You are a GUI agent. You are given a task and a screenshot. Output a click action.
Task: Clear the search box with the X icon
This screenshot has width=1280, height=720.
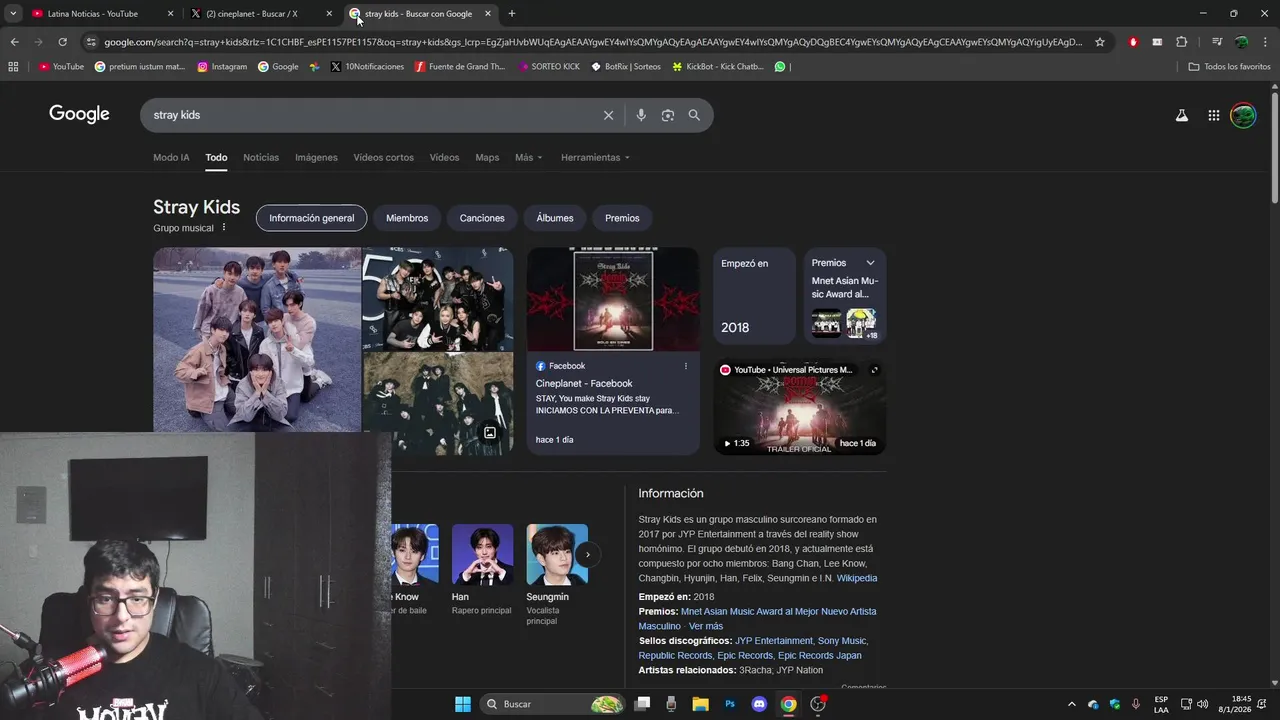pos(608,115)
